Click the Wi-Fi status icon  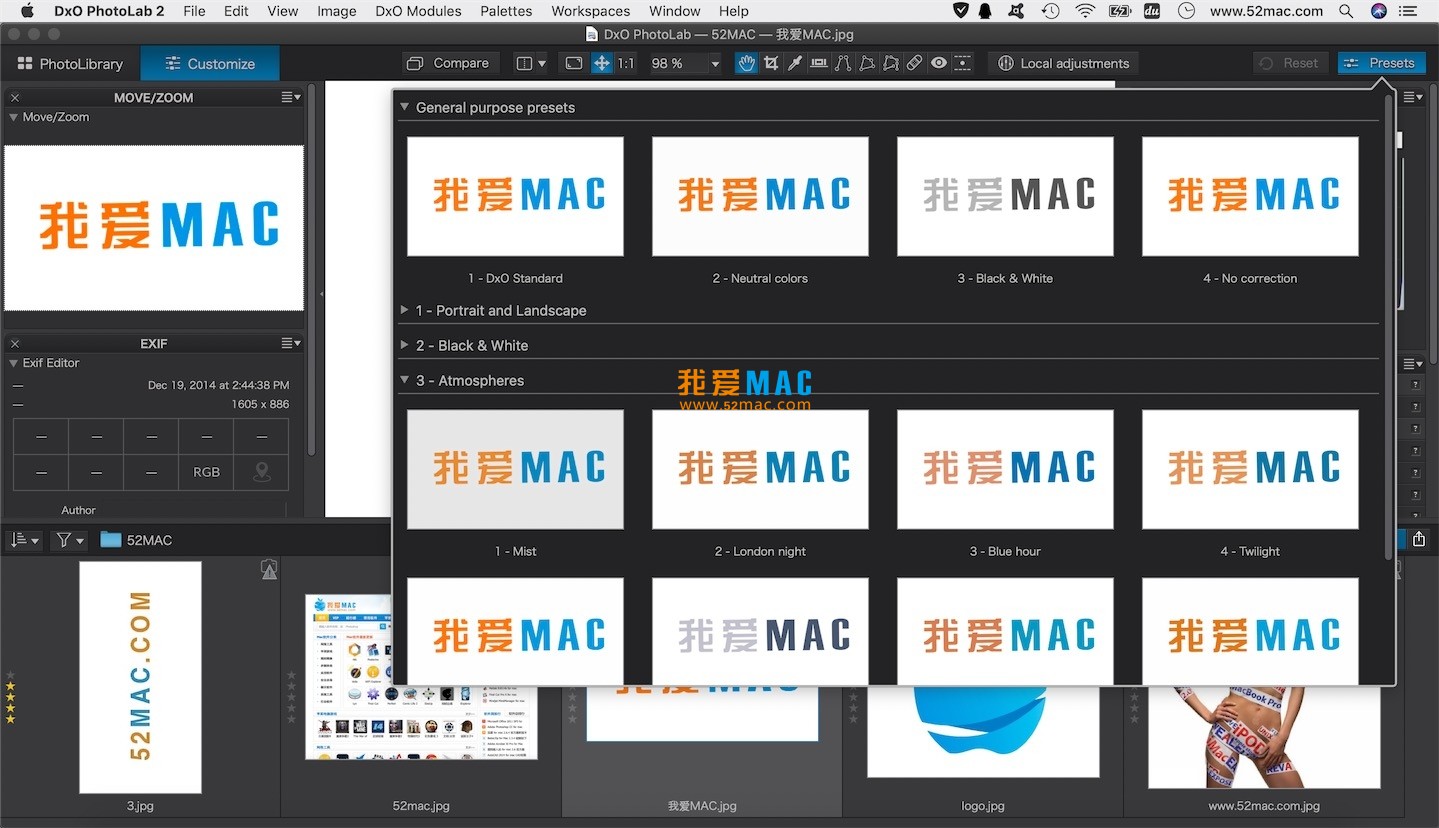[x=1085, y=11]
